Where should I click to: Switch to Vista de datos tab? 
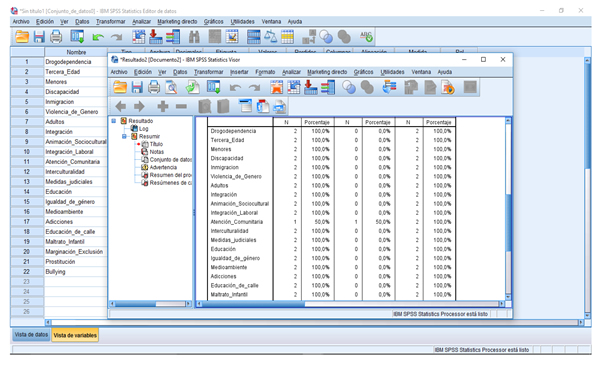31,335
